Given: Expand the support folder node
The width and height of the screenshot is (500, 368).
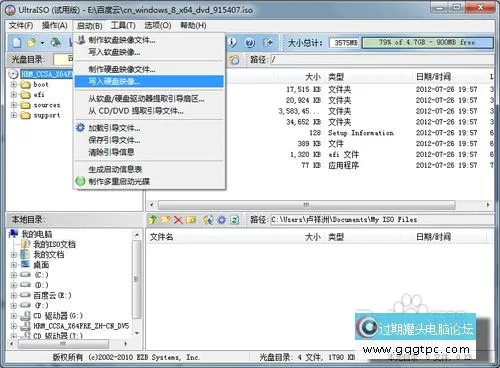Looking at the screenshot, I should click(14, 115).
